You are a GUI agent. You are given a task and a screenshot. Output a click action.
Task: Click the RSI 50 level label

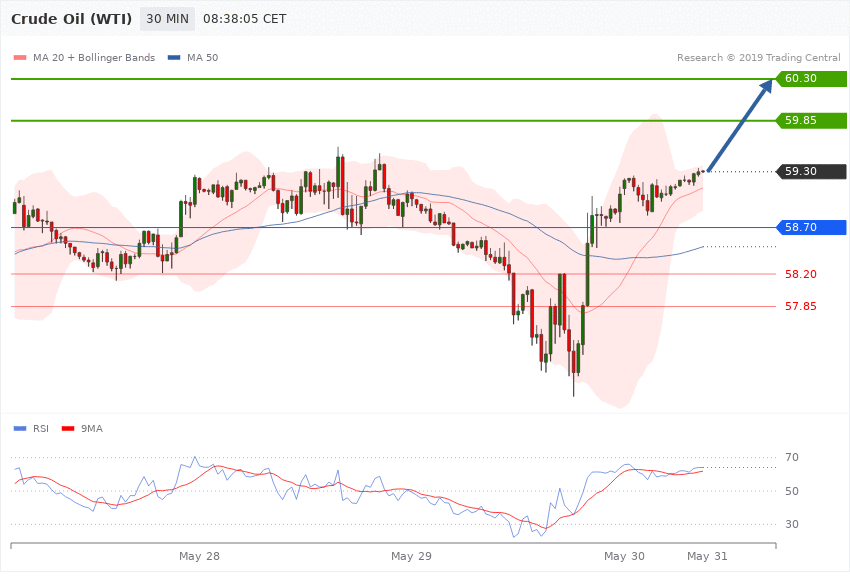791,491
